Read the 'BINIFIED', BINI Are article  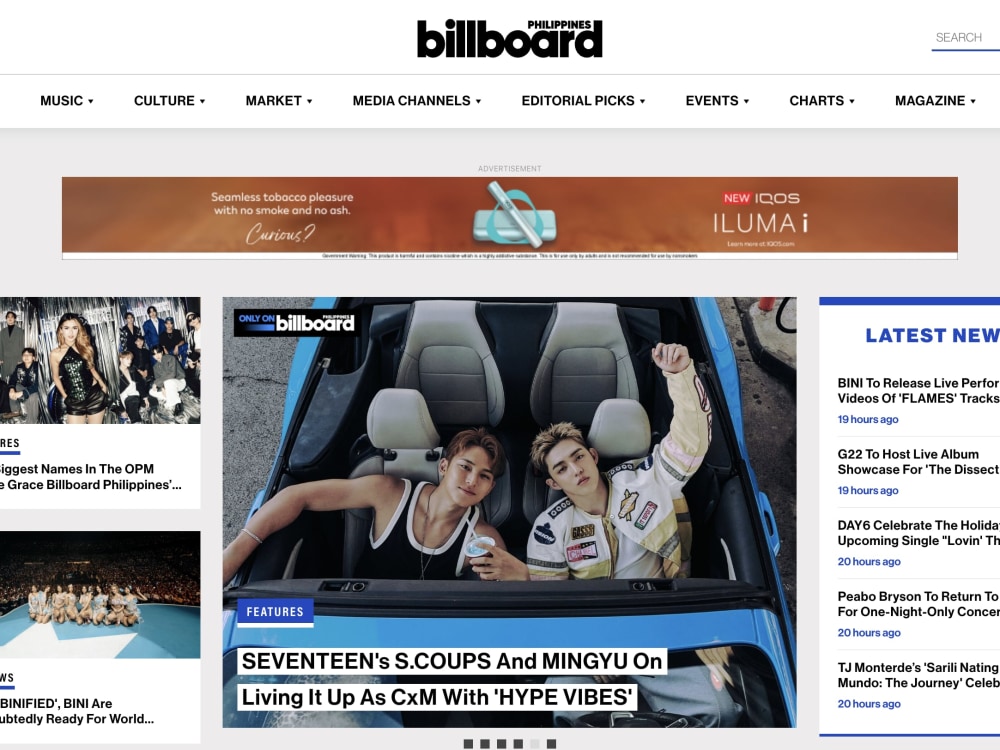coord(77,711)
